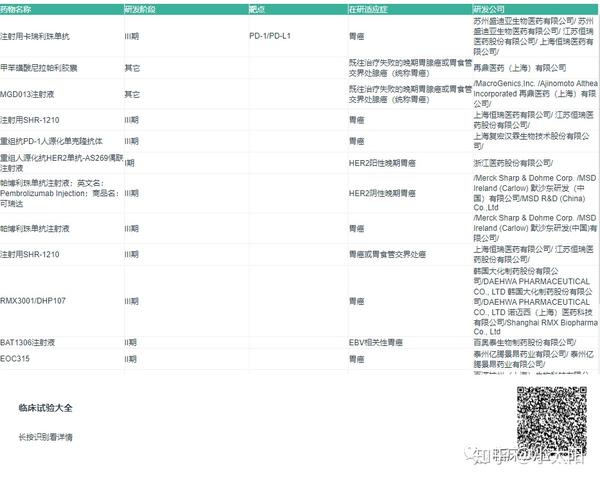This screenshot has height=481, width=600.
Task: Select 重组人源化抗HER2单抗-AS269偶联注射液 cell
Action: (62, 163)
